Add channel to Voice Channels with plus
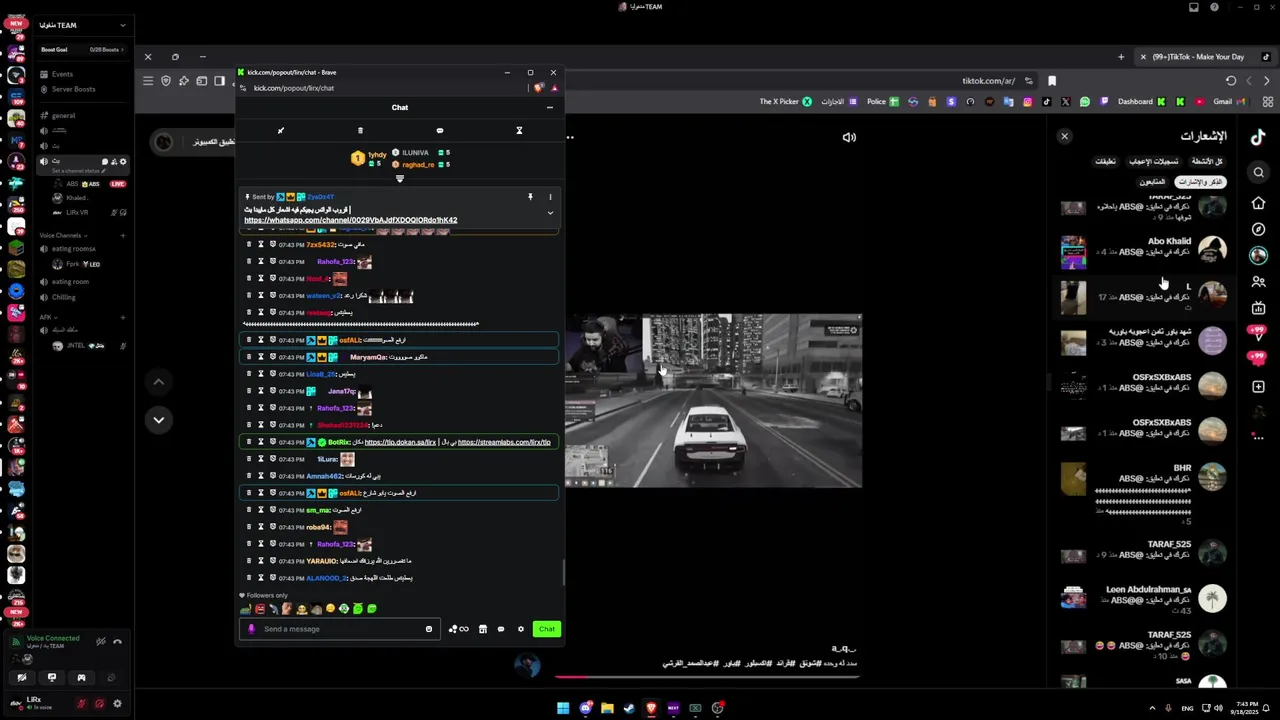Image resolution: width=1280 pixels, height=720 pixels. point(123,235)
